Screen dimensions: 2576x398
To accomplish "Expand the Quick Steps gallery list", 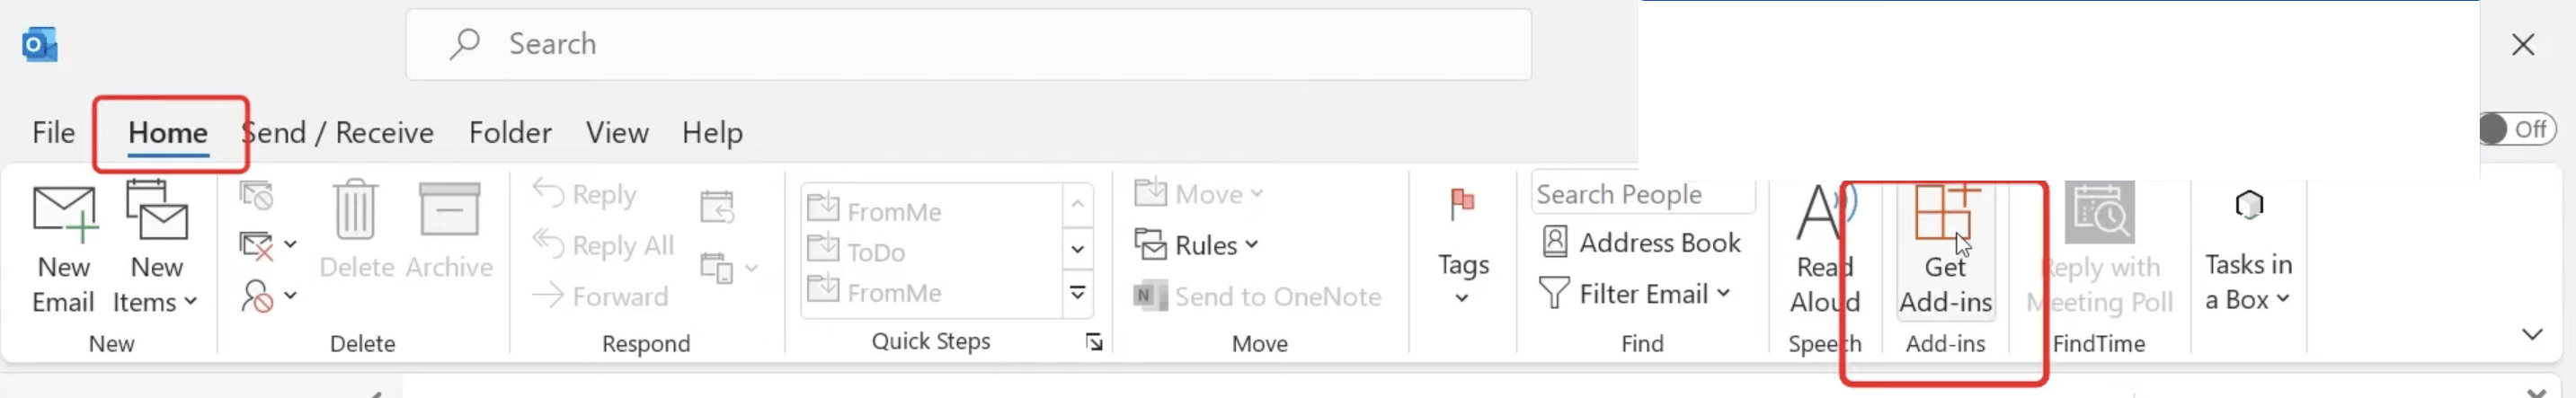I will point(1078,293).
